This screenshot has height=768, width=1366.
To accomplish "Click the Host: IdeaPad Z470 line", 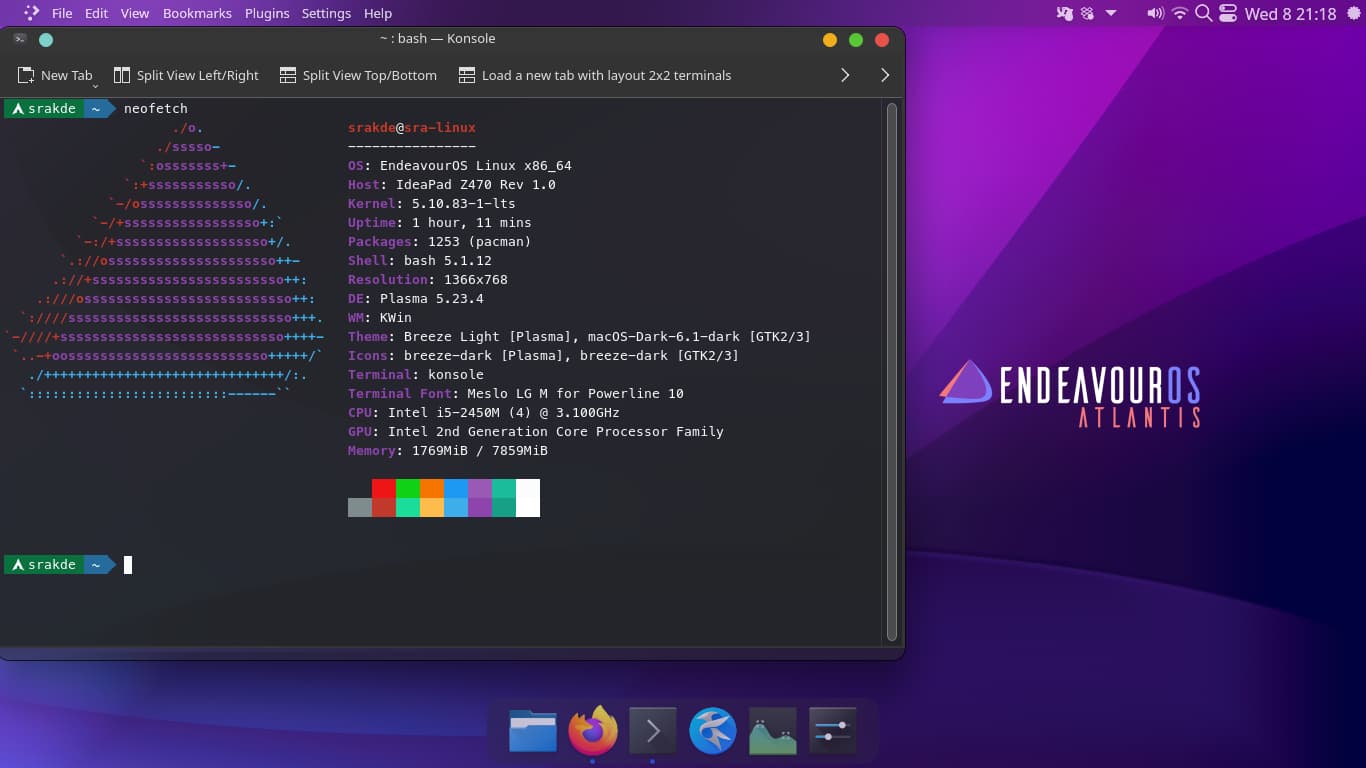I will point(452,184).
